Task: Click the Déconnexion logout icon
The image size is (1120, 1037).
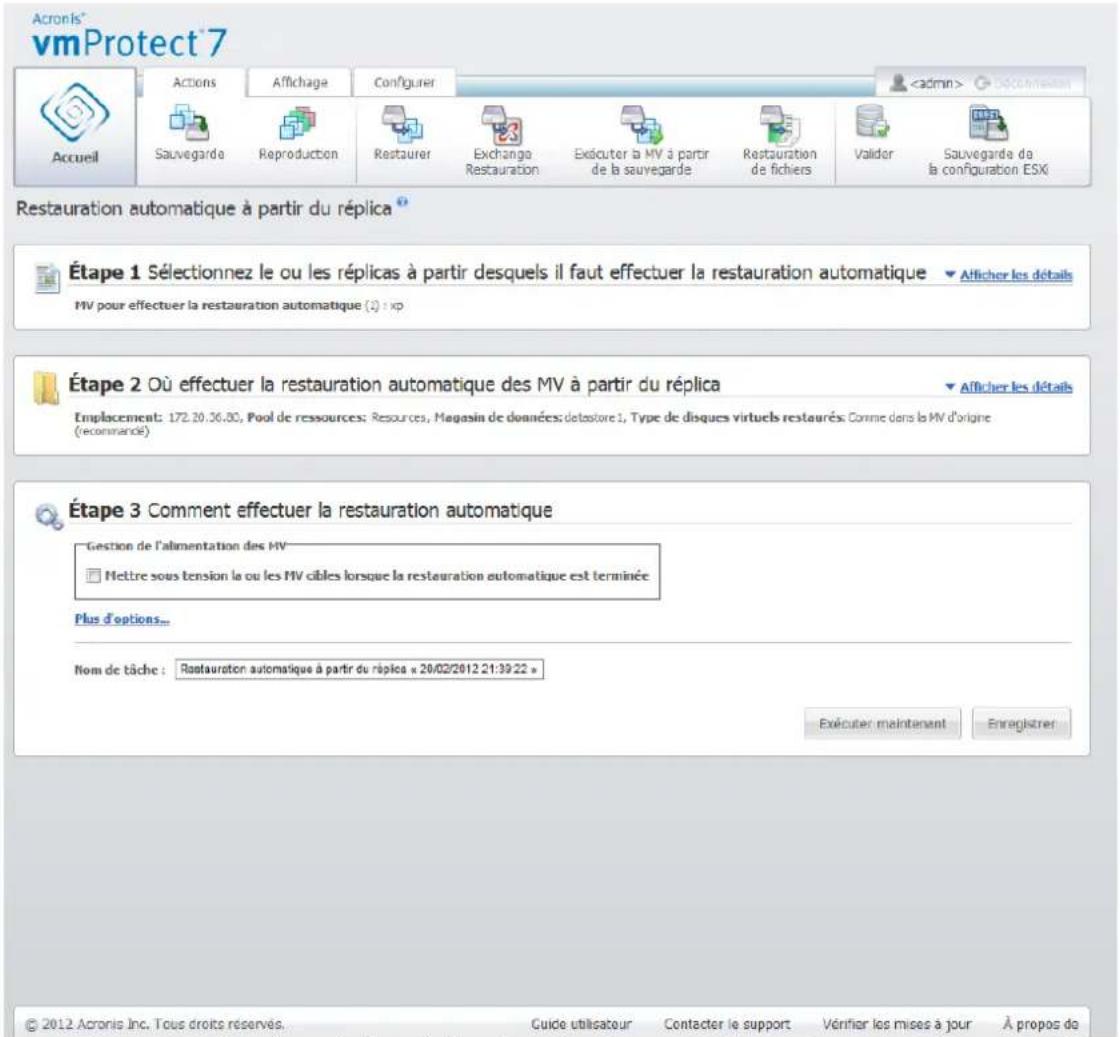Action: 982,83
